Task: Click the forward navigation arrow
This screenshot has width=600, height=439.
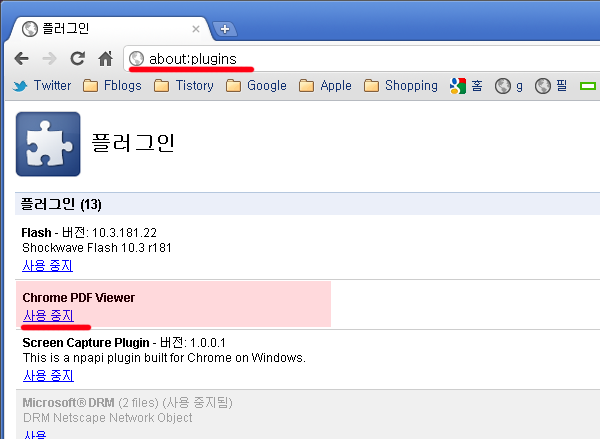Action: (49, 59)
